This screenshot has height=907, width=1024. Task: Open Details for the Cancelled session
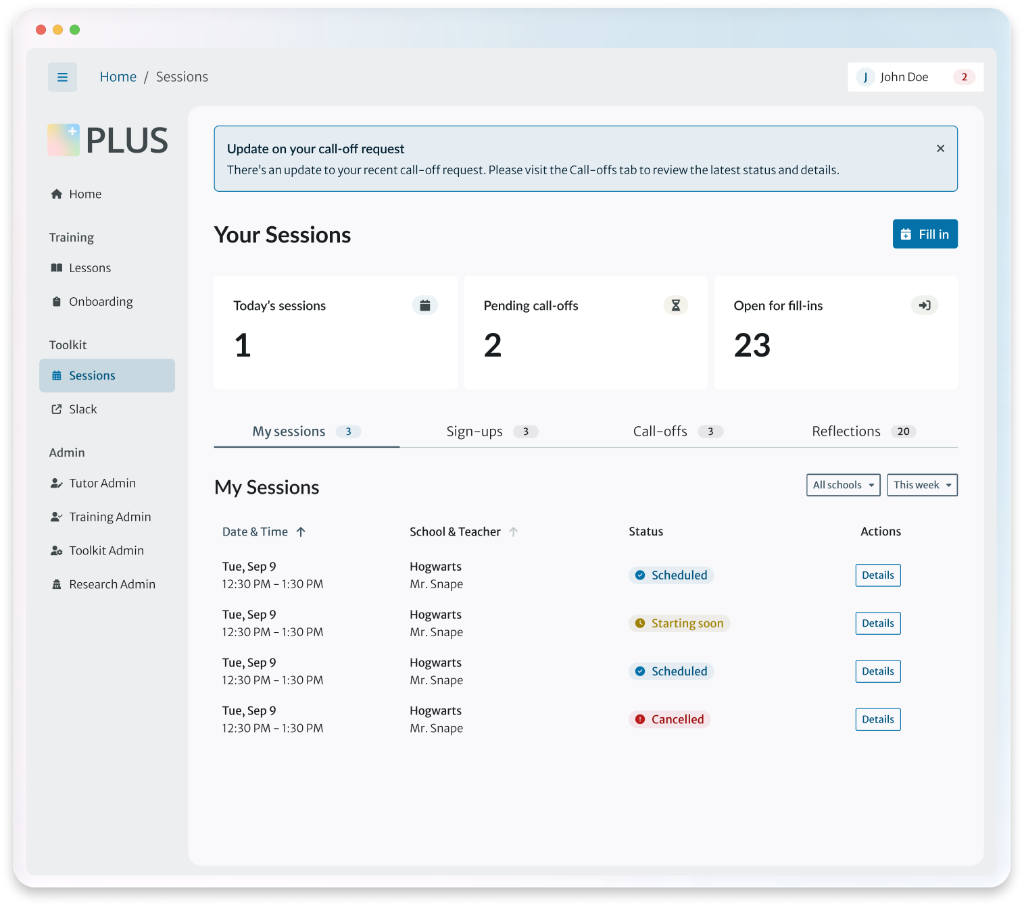tap(878, 720)
